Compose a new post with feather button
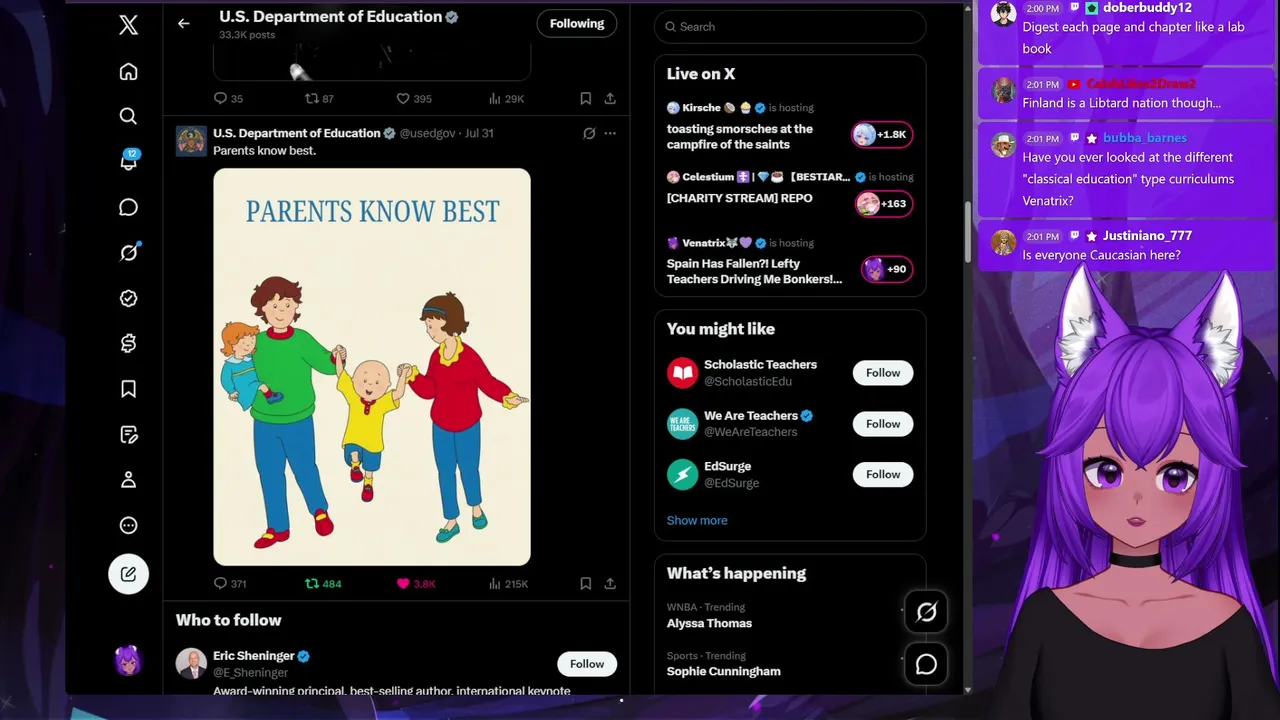The height and width of the screenshot is (720, 1280). (128, 574)
